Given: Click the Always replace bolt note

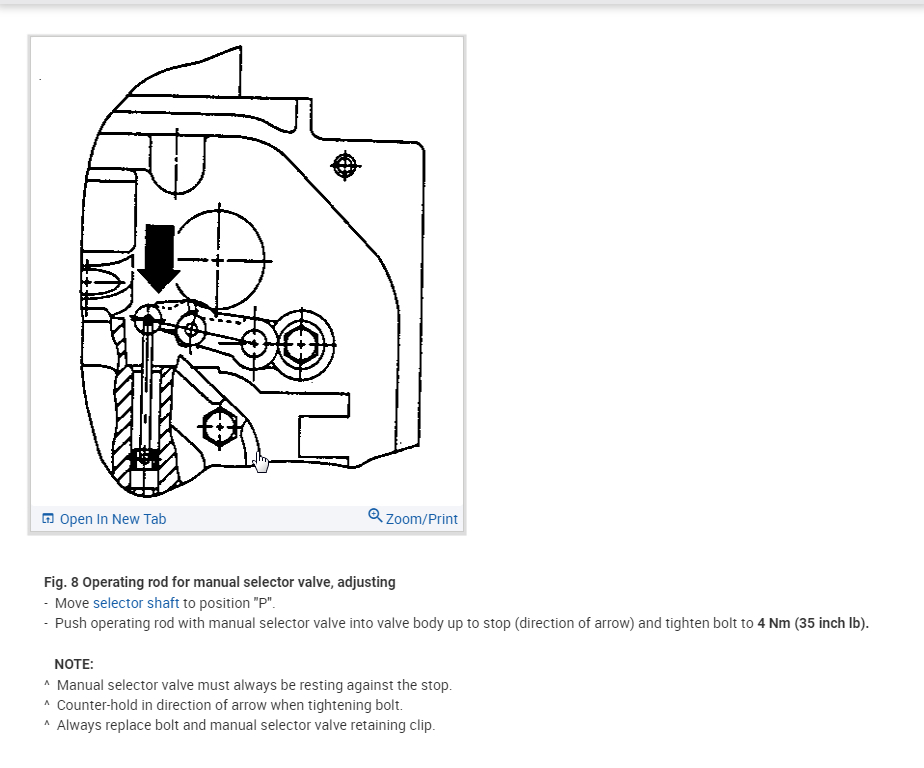Looking at the screenshot, I should tap(246, 725).
